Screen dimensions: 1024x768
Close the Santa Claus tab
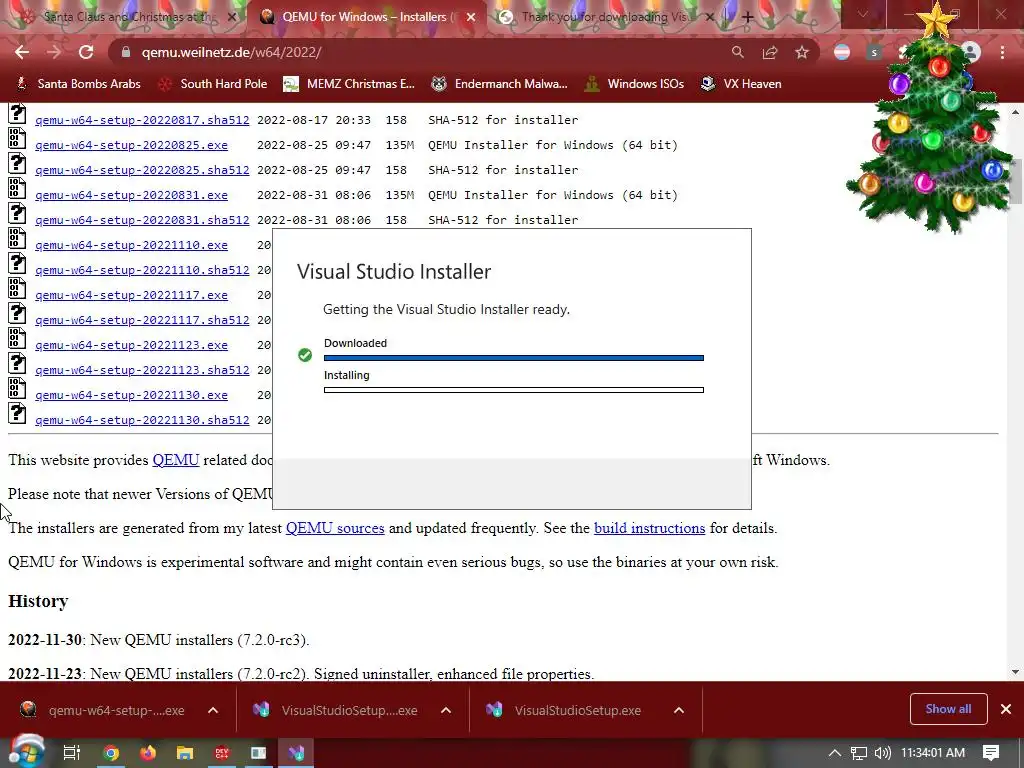click(232, 17)
